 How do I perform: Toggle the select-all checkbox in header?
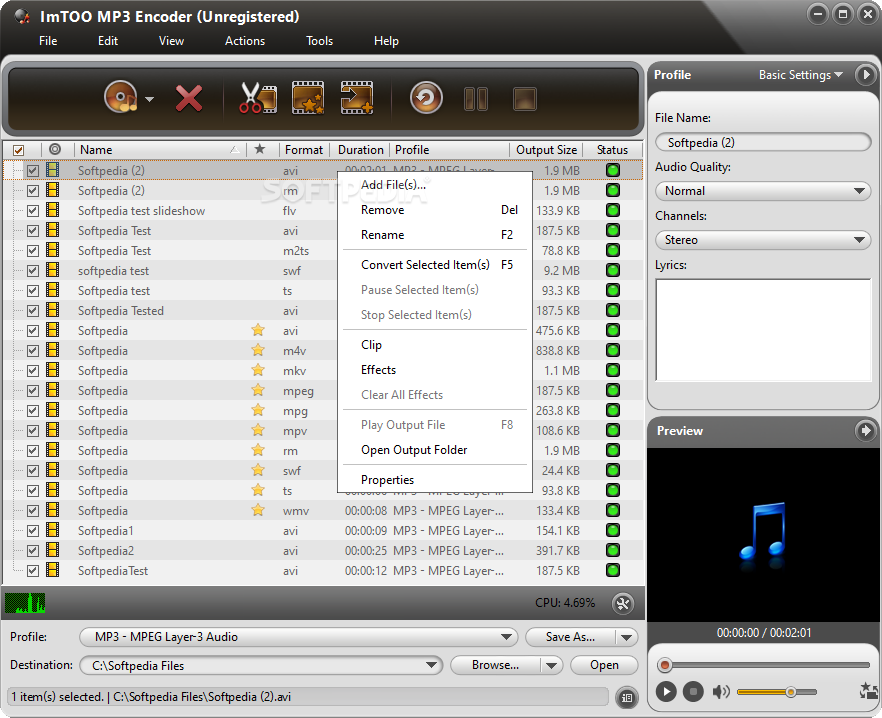(x=19, y=150)
